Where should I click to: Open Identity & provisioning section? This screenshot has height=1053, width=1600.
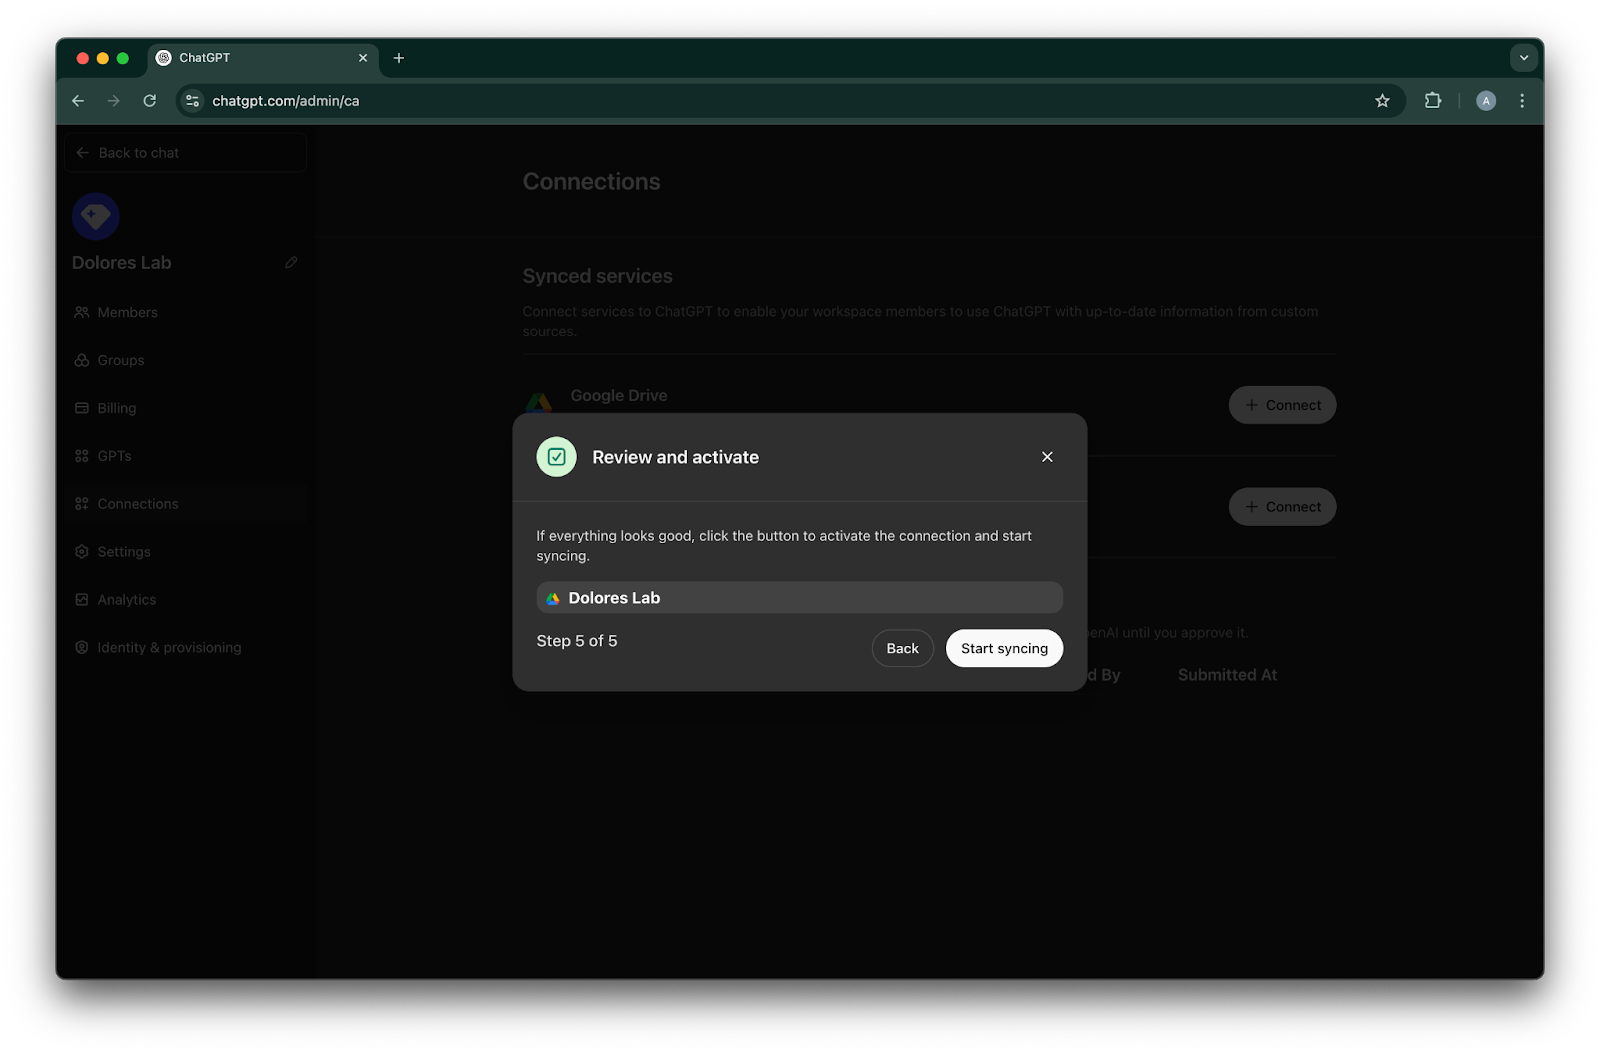coord(185,648)
